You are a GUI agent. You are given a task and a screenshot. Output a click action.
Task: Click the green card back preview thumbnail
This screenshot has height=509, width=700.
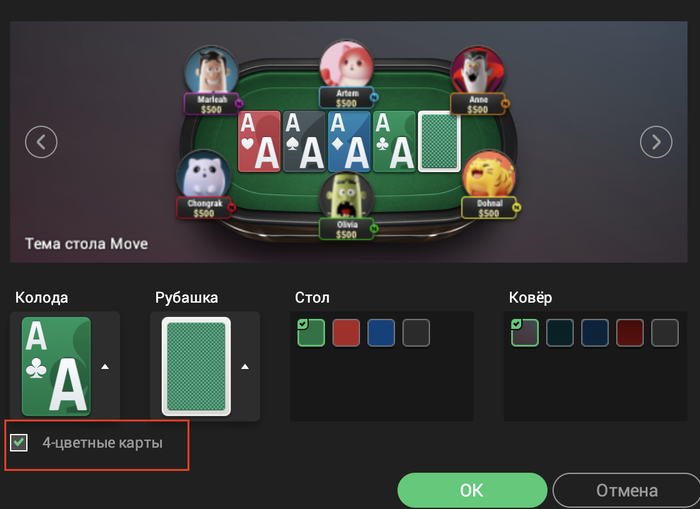click(x=196, y=367)
